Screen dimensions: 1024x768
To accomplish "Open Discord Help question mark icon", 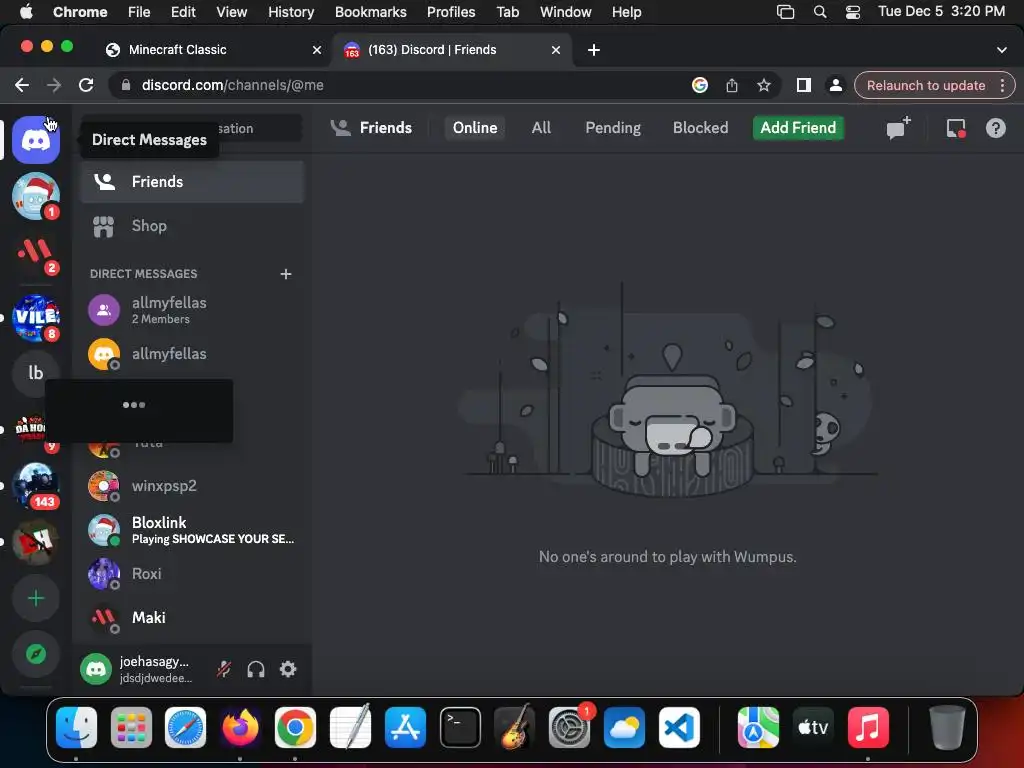I will tap(995, 128).
